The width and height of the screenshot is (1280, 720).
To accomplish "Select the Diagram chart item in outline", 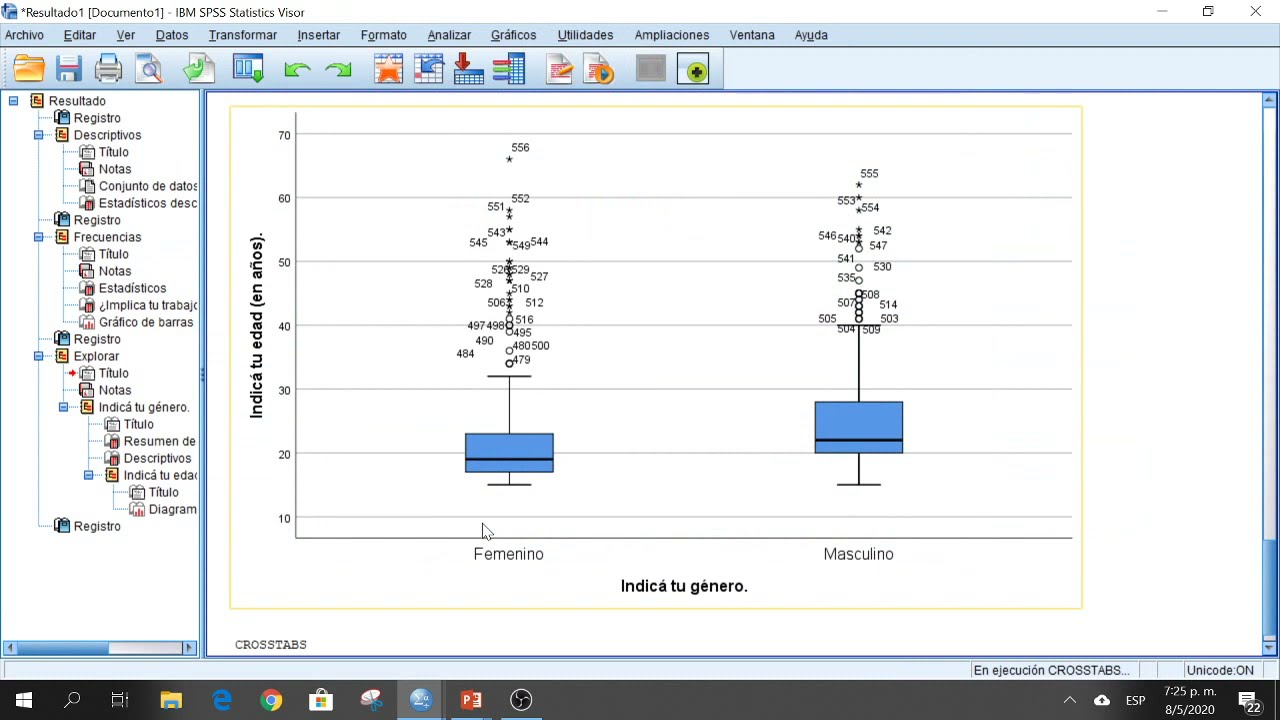I will click(163, 509).
